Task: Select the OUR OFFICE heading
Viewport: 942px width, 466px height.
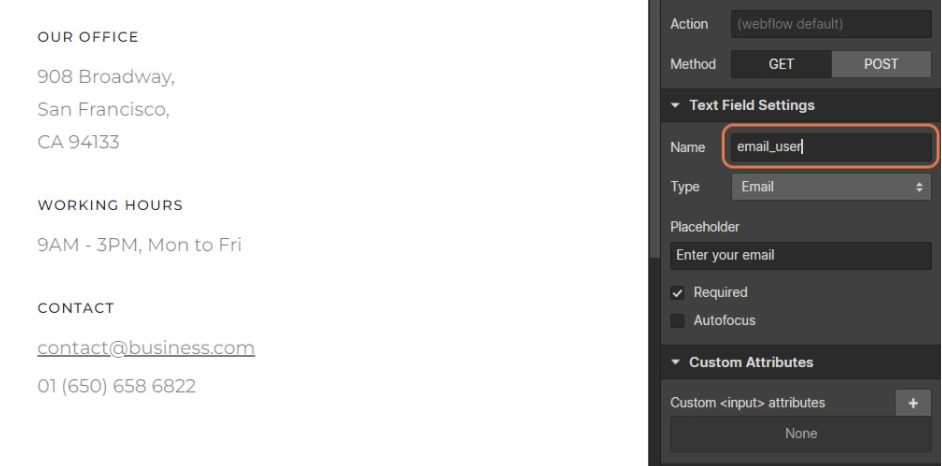Action: coord(88,38)
